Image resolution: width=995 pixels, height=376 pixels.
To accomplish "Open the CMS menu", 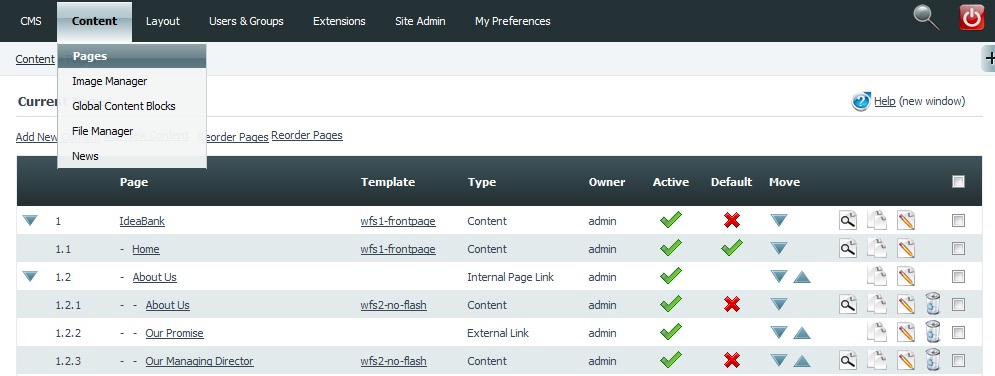I will tap(31, 21).
